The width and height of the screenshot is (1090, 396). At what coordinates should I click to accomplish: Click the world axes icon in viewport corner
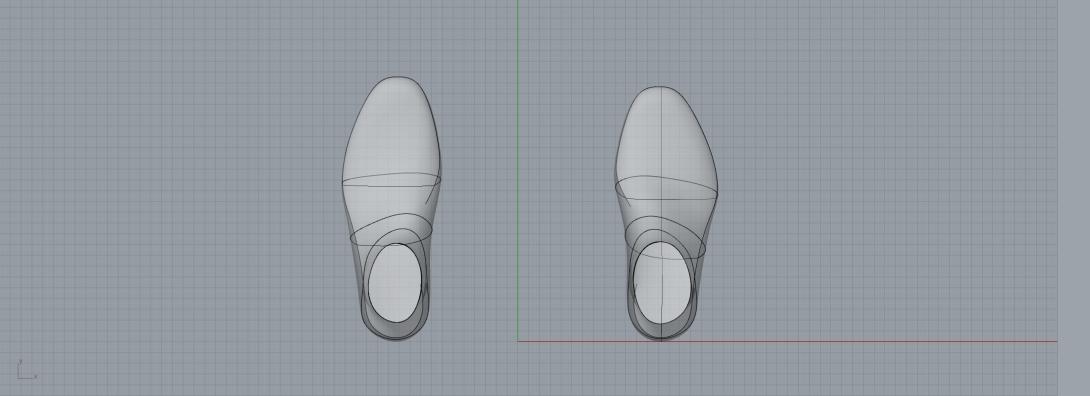click(x=26, y=370)
